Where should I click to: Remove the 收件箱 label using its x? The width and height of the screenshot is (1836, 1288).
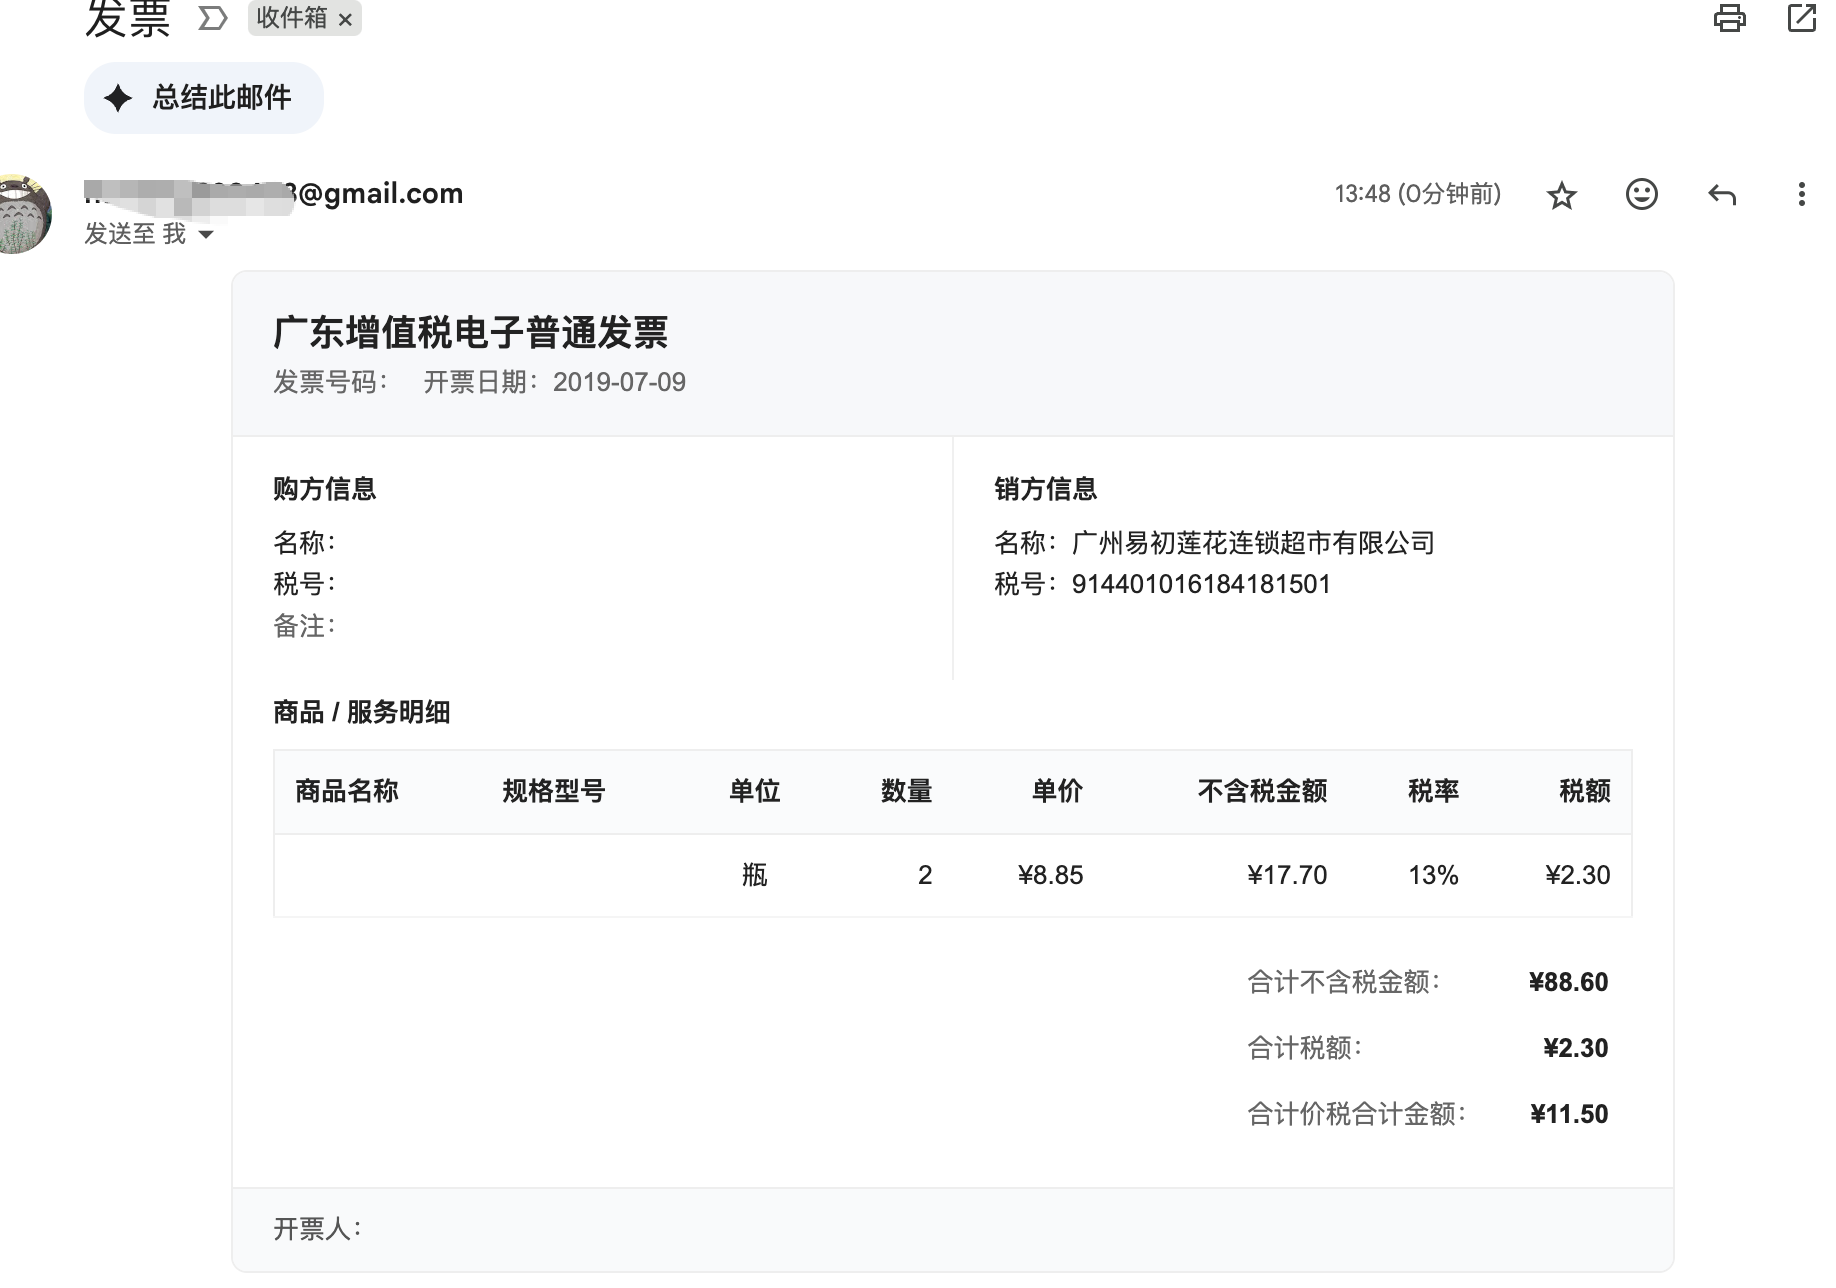[345, 19]
